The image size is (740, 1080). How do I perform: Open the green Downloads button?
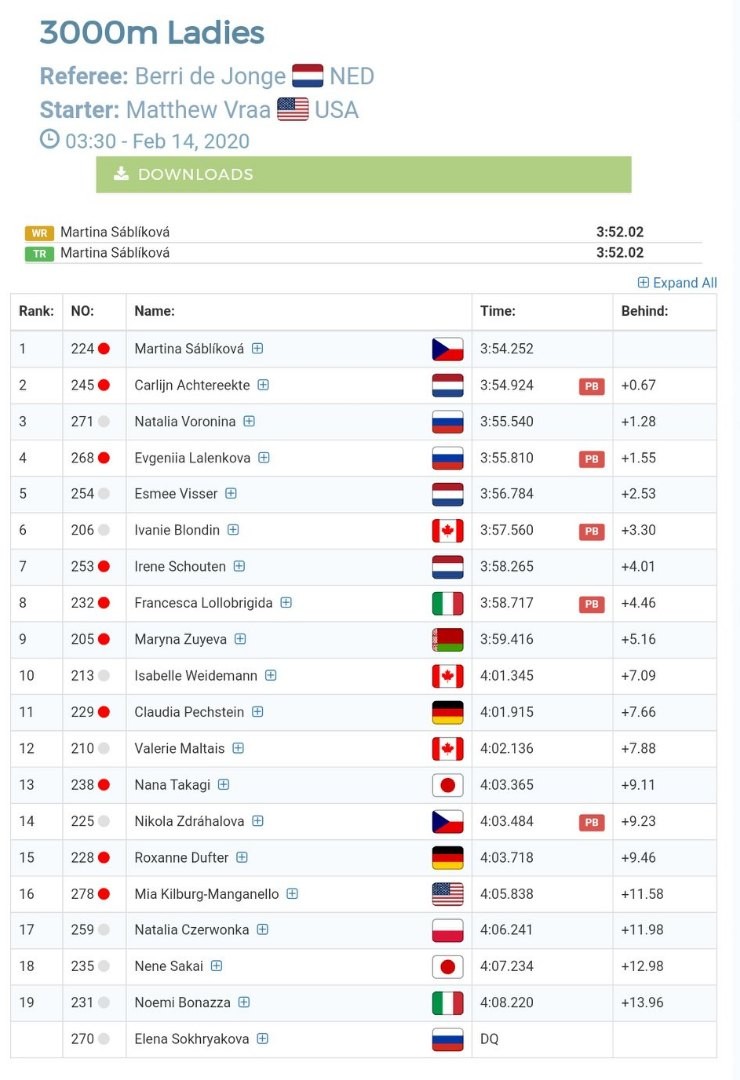pyautogui.click(x=364, y=174)
